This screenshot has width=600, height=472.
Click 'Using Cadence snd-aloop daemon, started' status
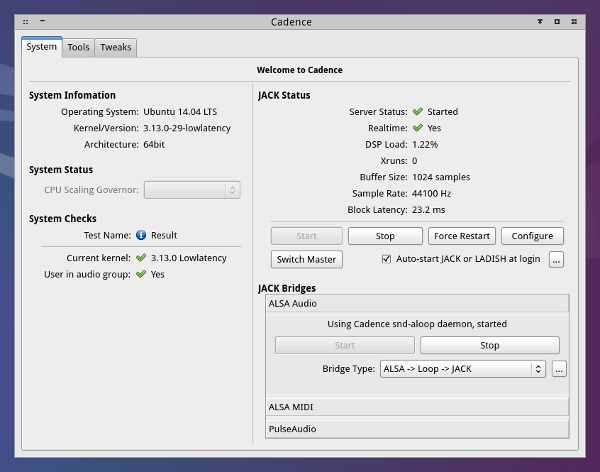point(417,324)
